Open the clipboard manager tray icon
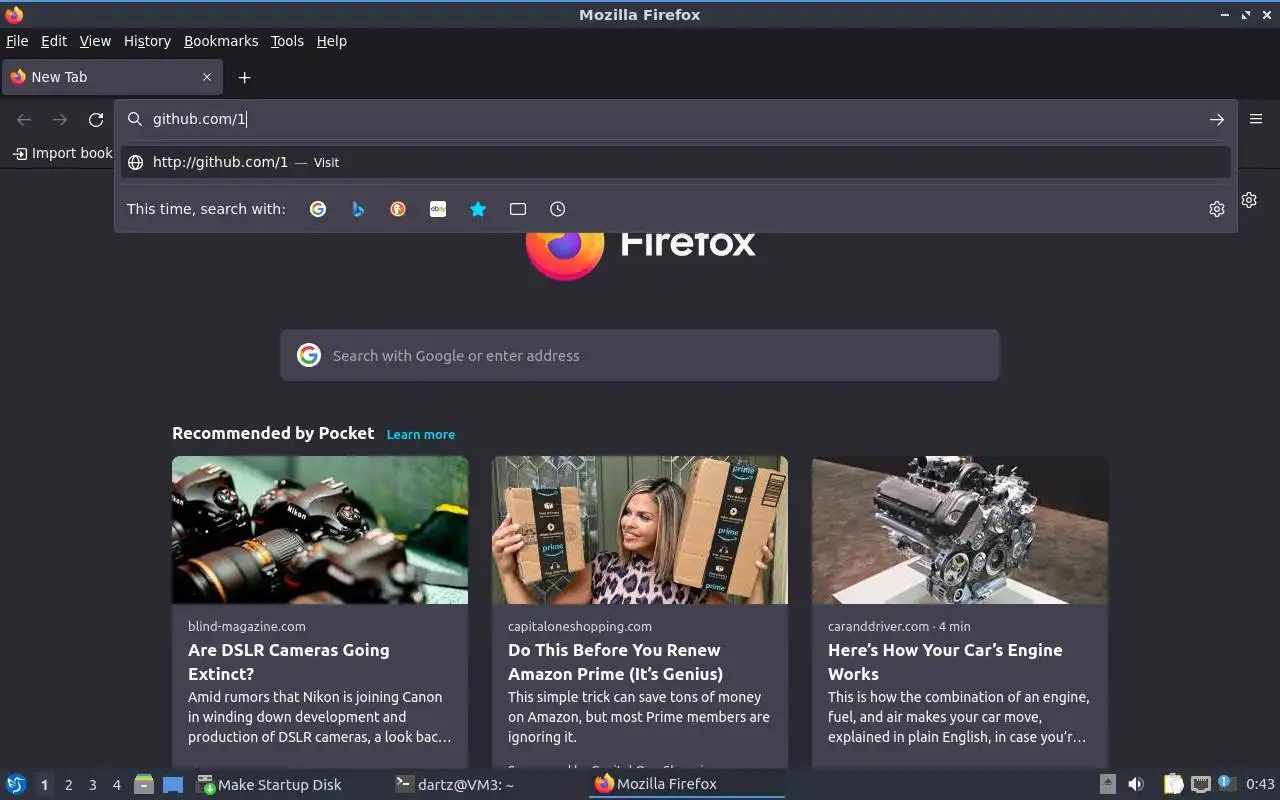Viewport: 1280px width, 800px height. [x=1173, y=784]
